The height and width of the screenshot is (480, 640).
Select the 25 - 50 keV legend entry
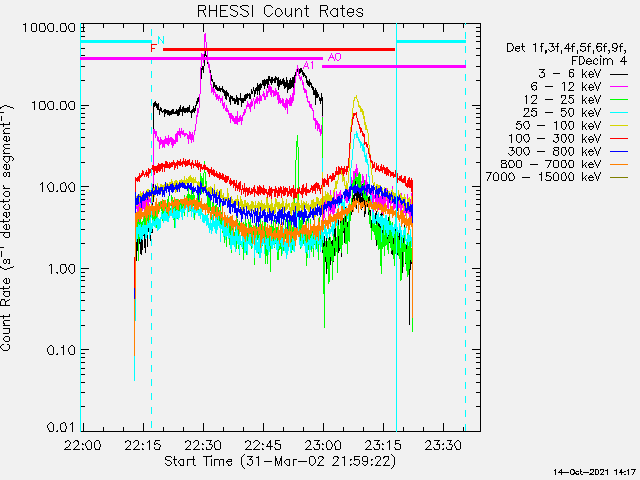(x=576, y=112)
